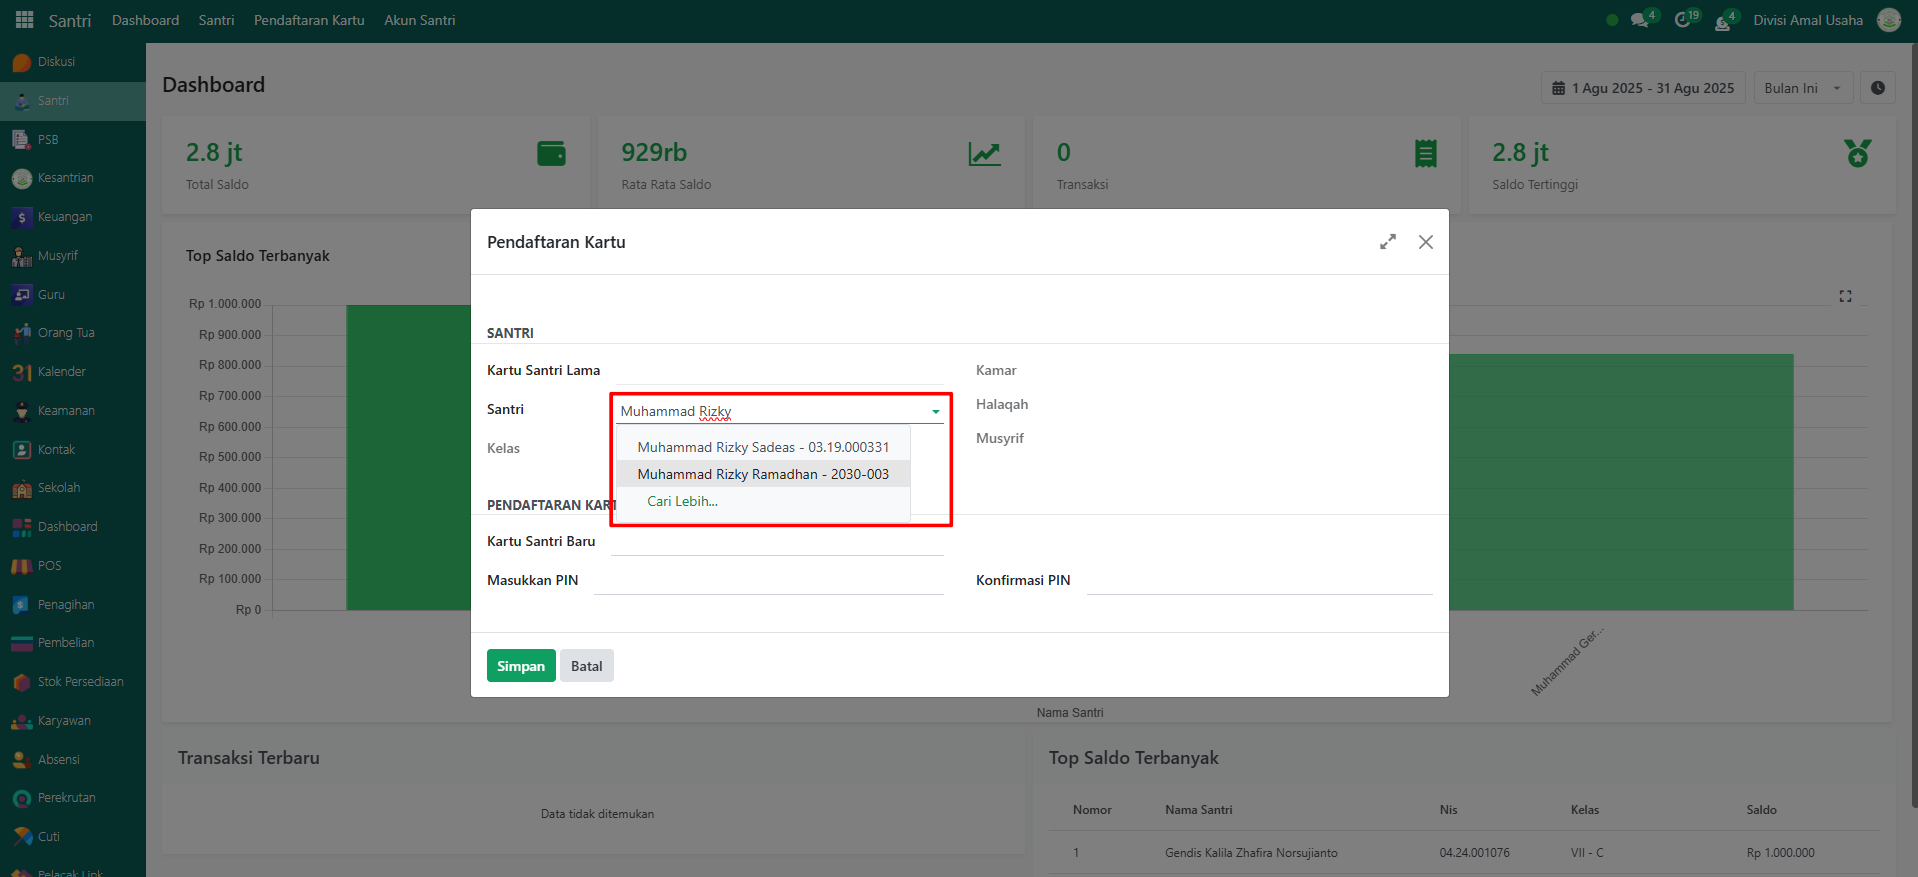Viewport: 1918px width, 877px height.
Task: Click the Cari Lebih... link
Action: coord(682,501)
